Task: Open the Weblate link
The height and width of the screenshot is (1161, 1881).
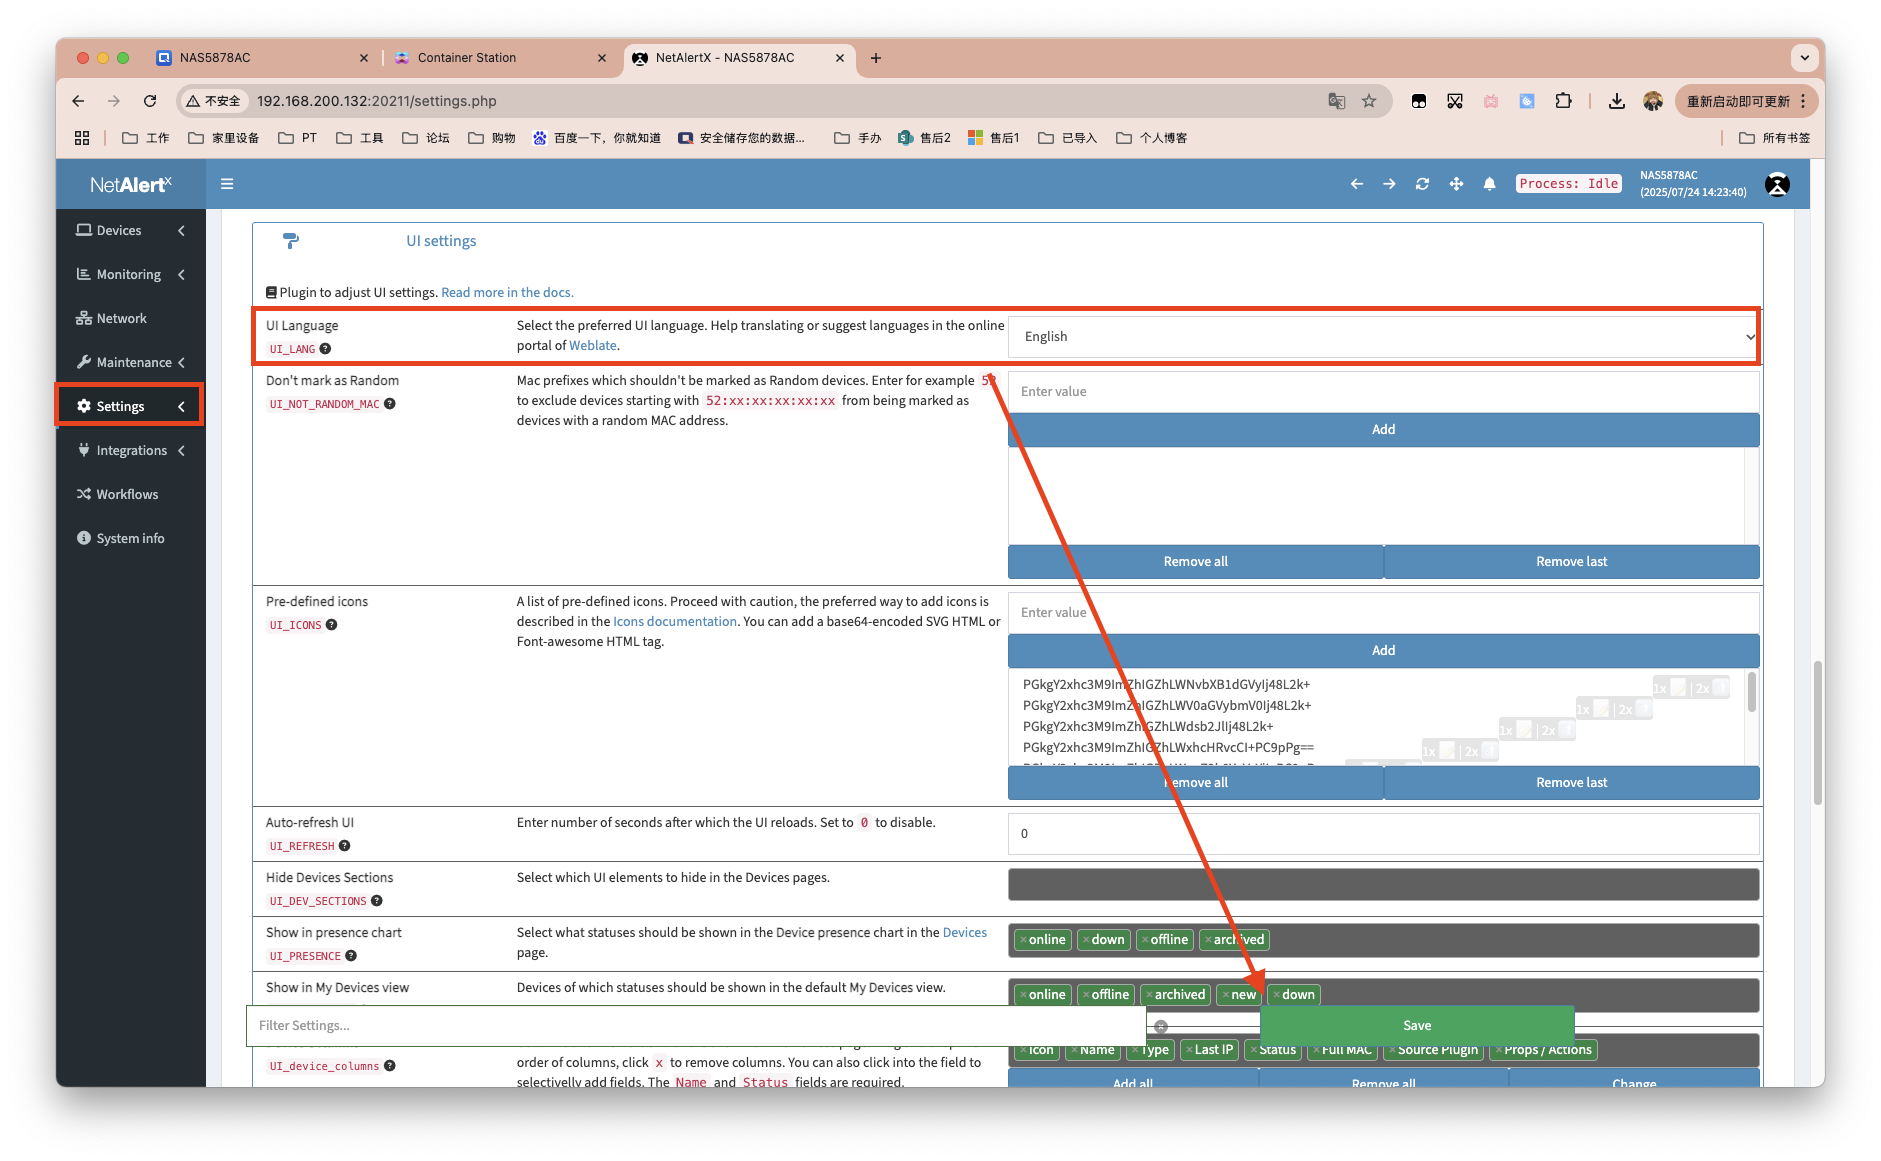Action: point(593,346)
